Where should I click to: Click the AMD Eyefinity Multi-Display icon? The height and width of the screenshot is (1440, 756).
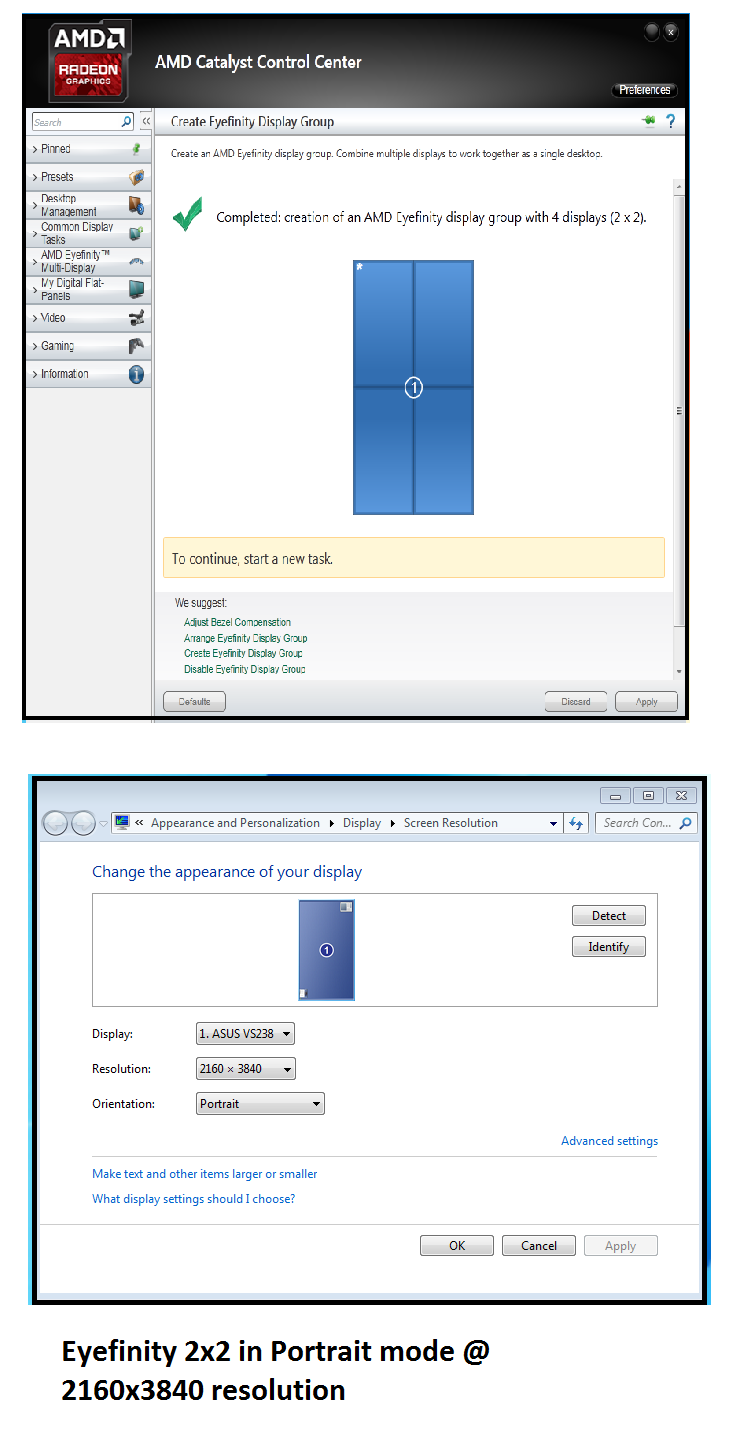coord(136,261)
